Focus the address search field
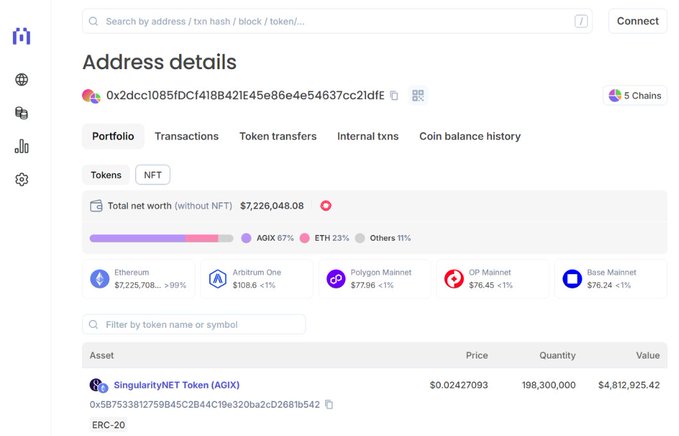The width and height of the screenshot is (679, 436). (x=337, y=21)
